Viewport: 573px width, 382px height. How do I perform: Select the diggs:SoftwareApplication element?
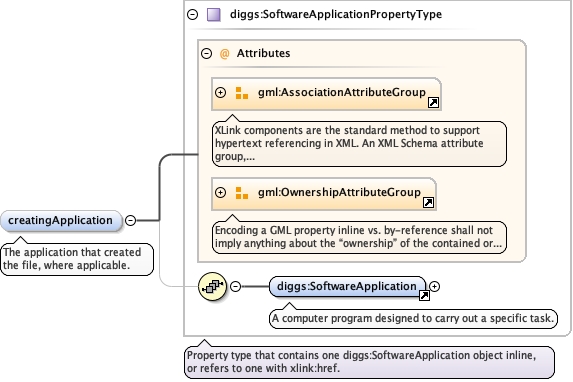click(x=347, y=286)
